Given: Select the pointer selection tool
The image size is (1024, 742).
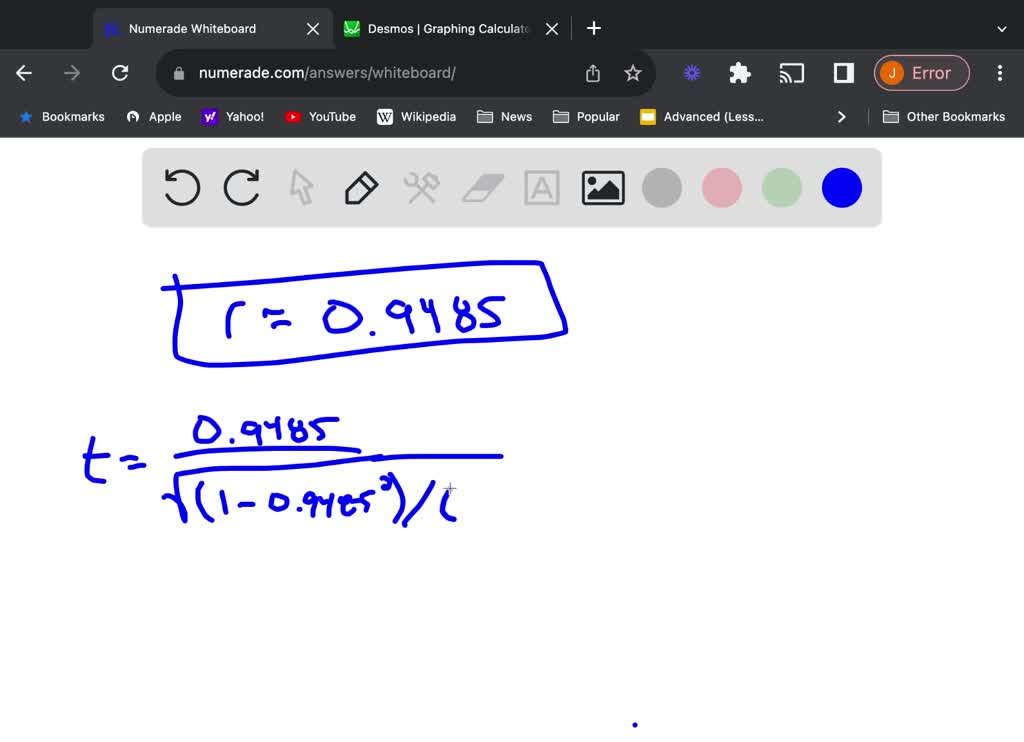Looking at the screenshot, I should [x=301, y=187].
